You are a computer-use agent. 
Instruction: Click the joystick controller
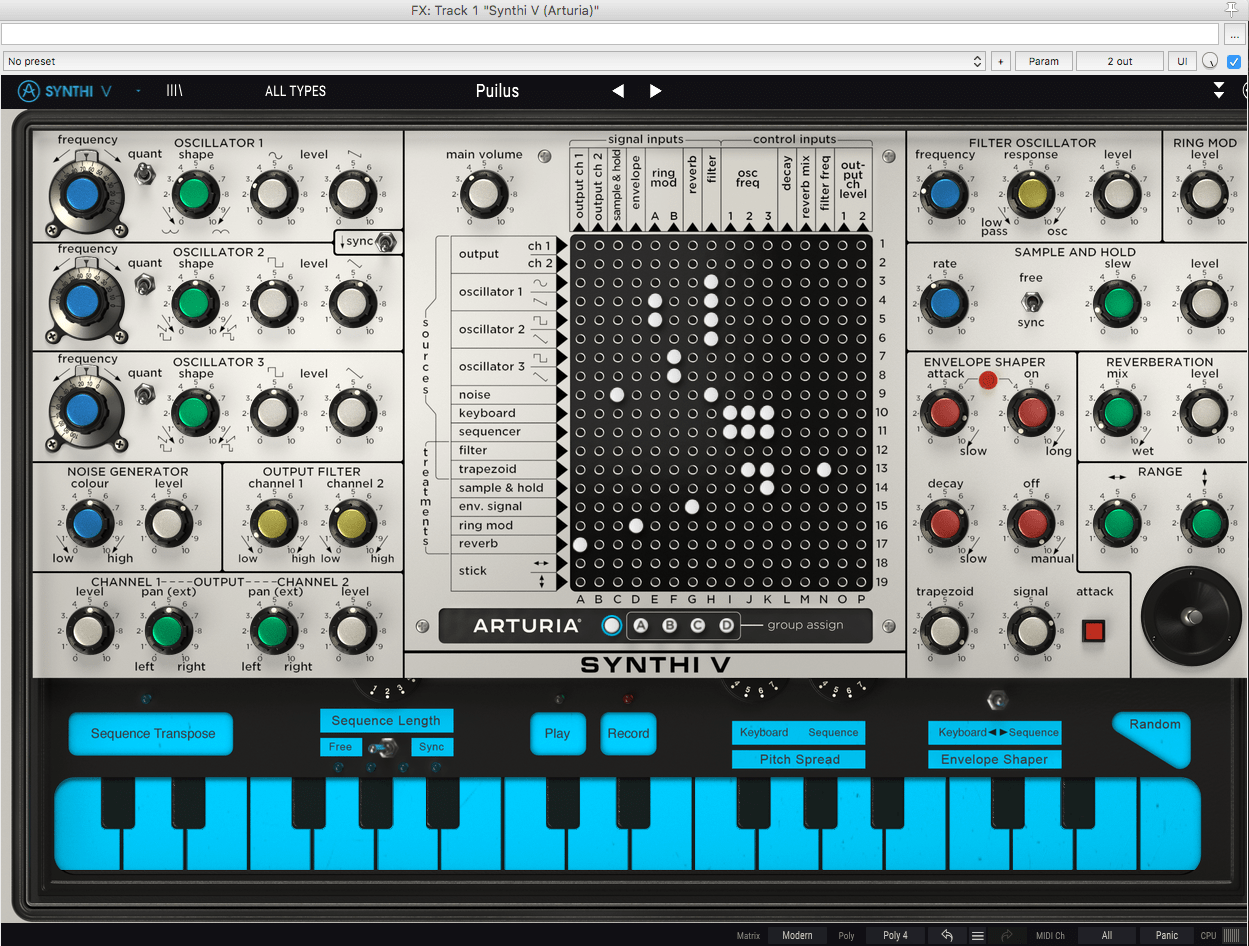[x=1190, y=616]
